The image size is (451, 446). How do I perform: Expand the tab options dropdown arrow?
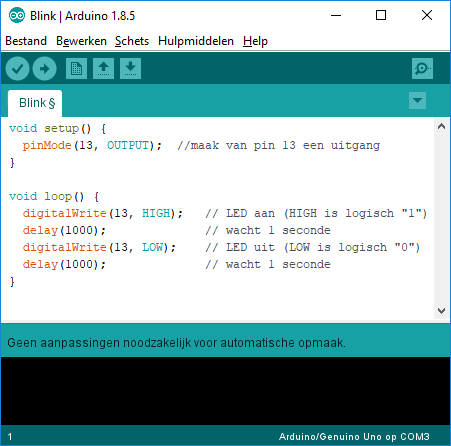point(417,100)
